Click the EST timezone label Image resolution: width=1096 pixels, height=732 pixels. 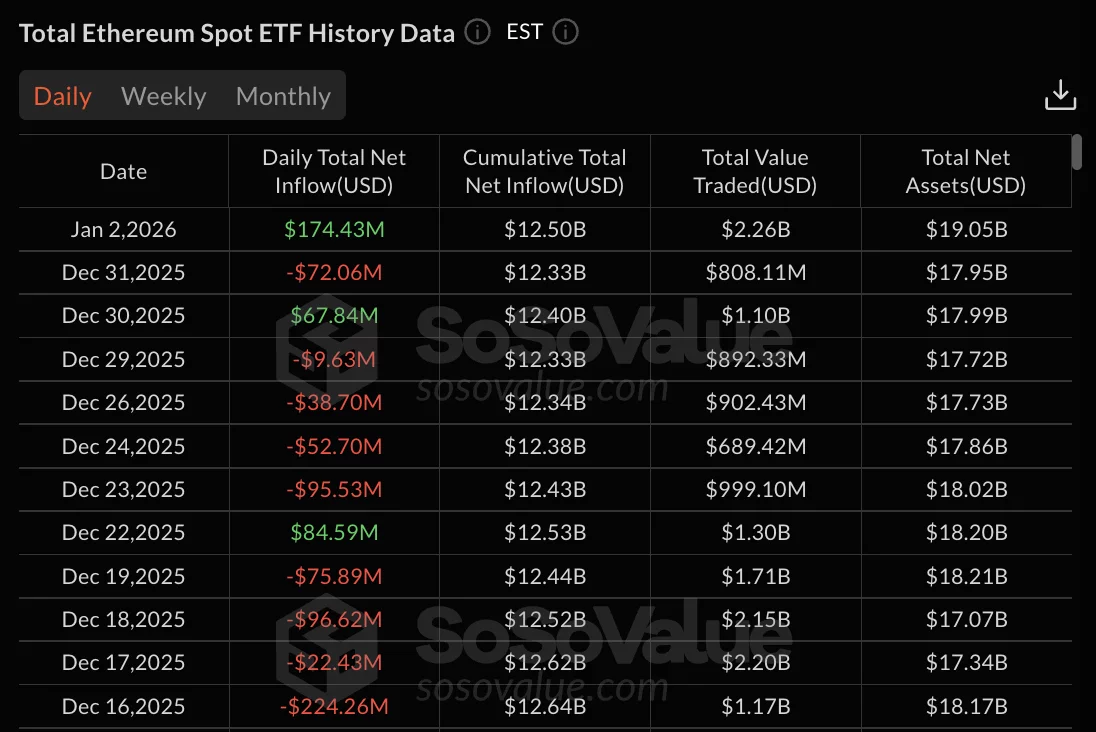click(523, 31)
